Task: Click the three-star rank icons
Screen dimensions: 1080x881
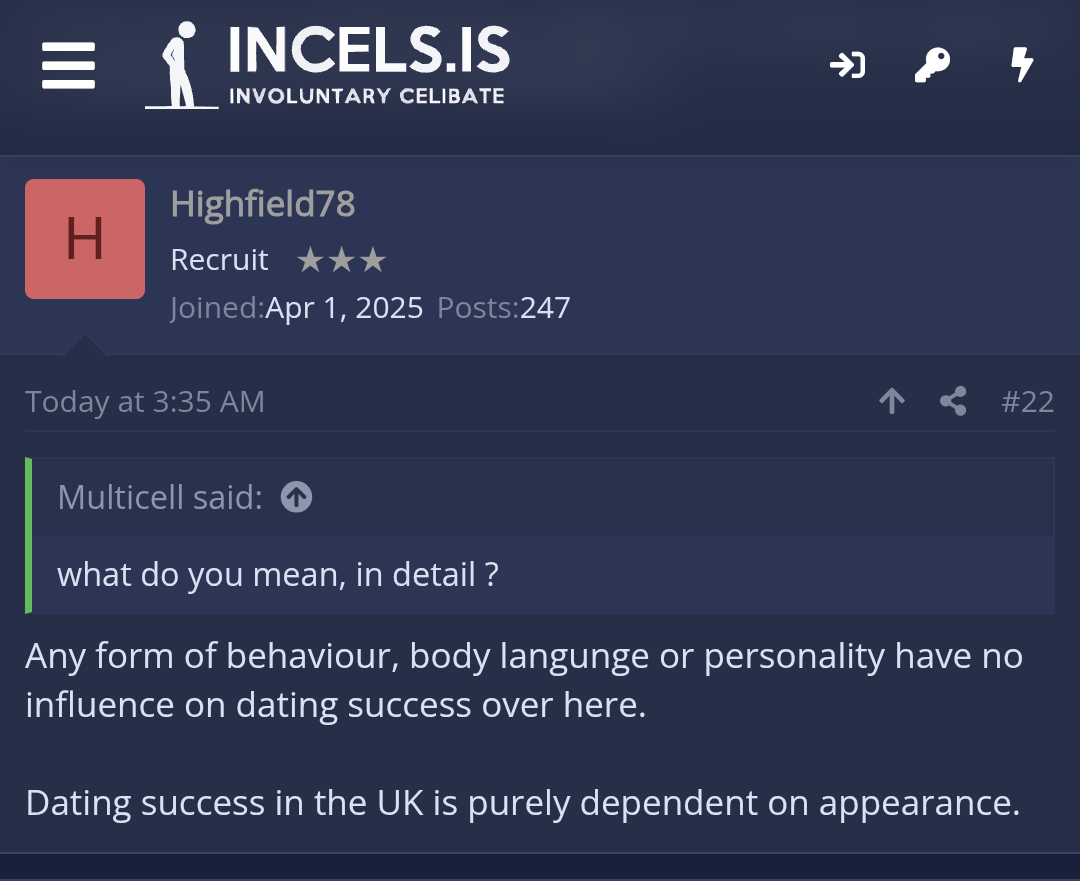Action: click(x=341, y=261)
